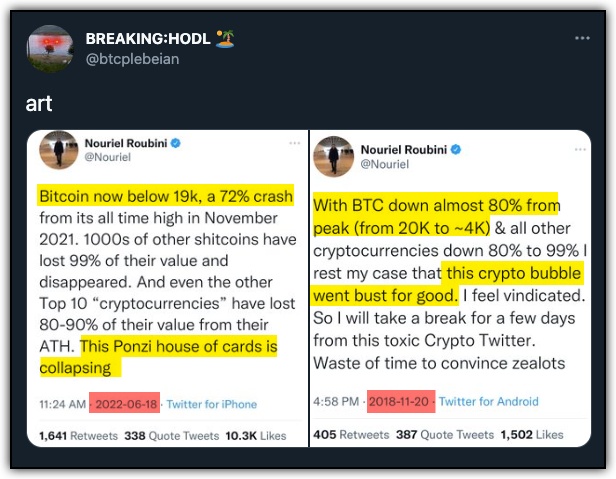This screenshot has width=616, height=479.
Task: View the 1,502 Likes list
Action: coord(532,435)
